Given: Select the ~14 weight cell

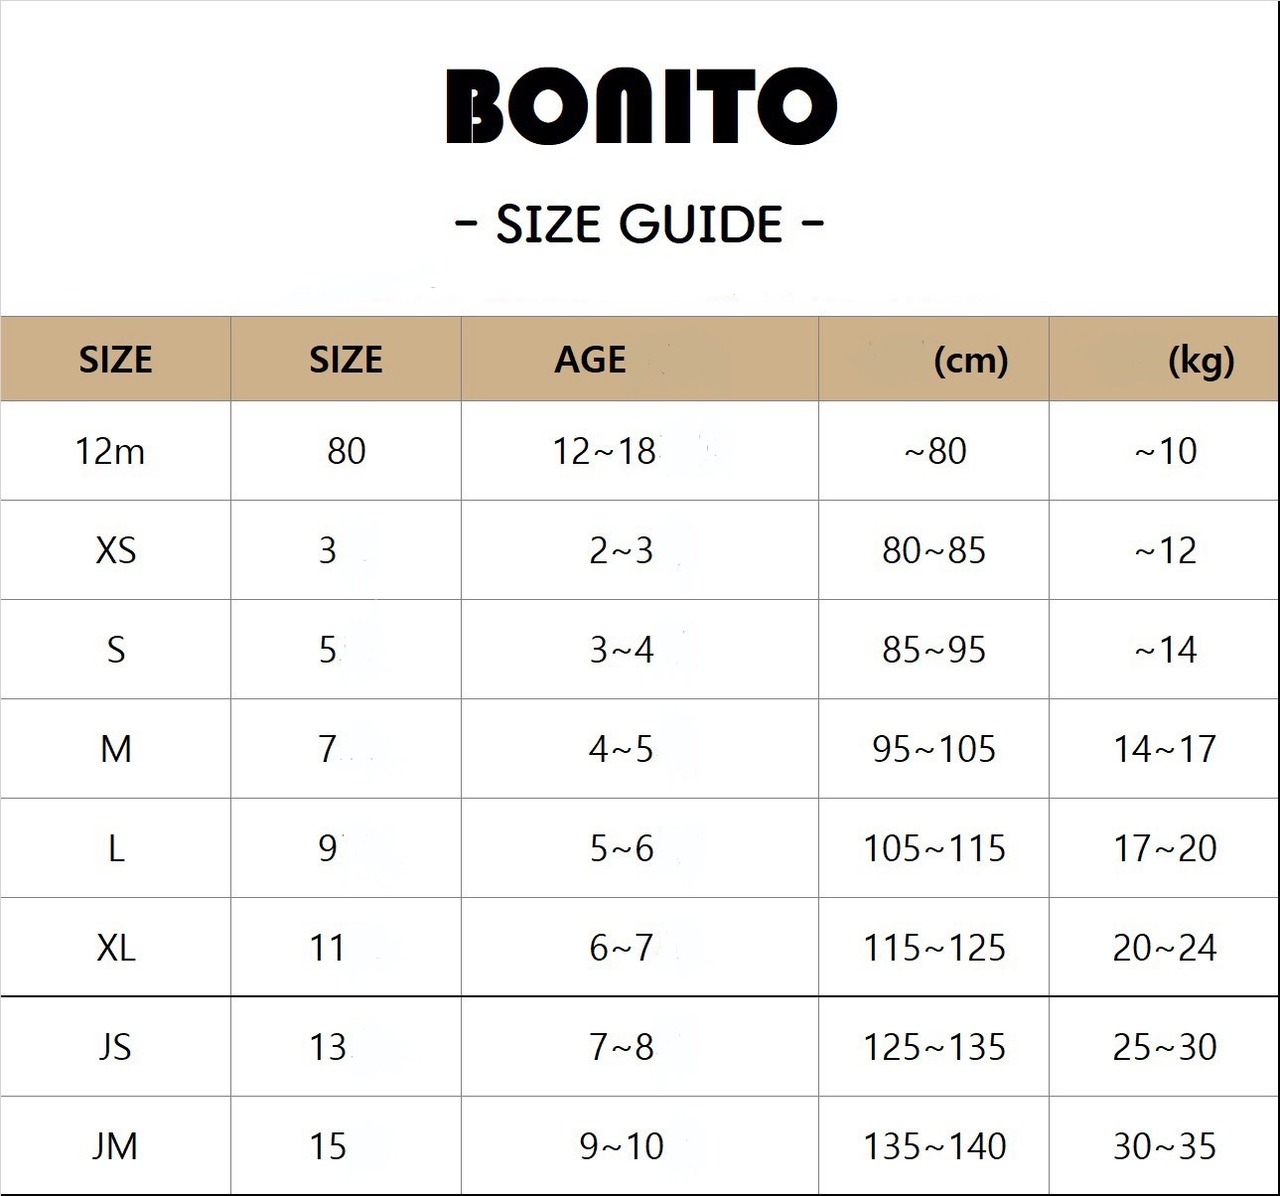Looking at the screenshot, I should click(x=1165, y=650).
